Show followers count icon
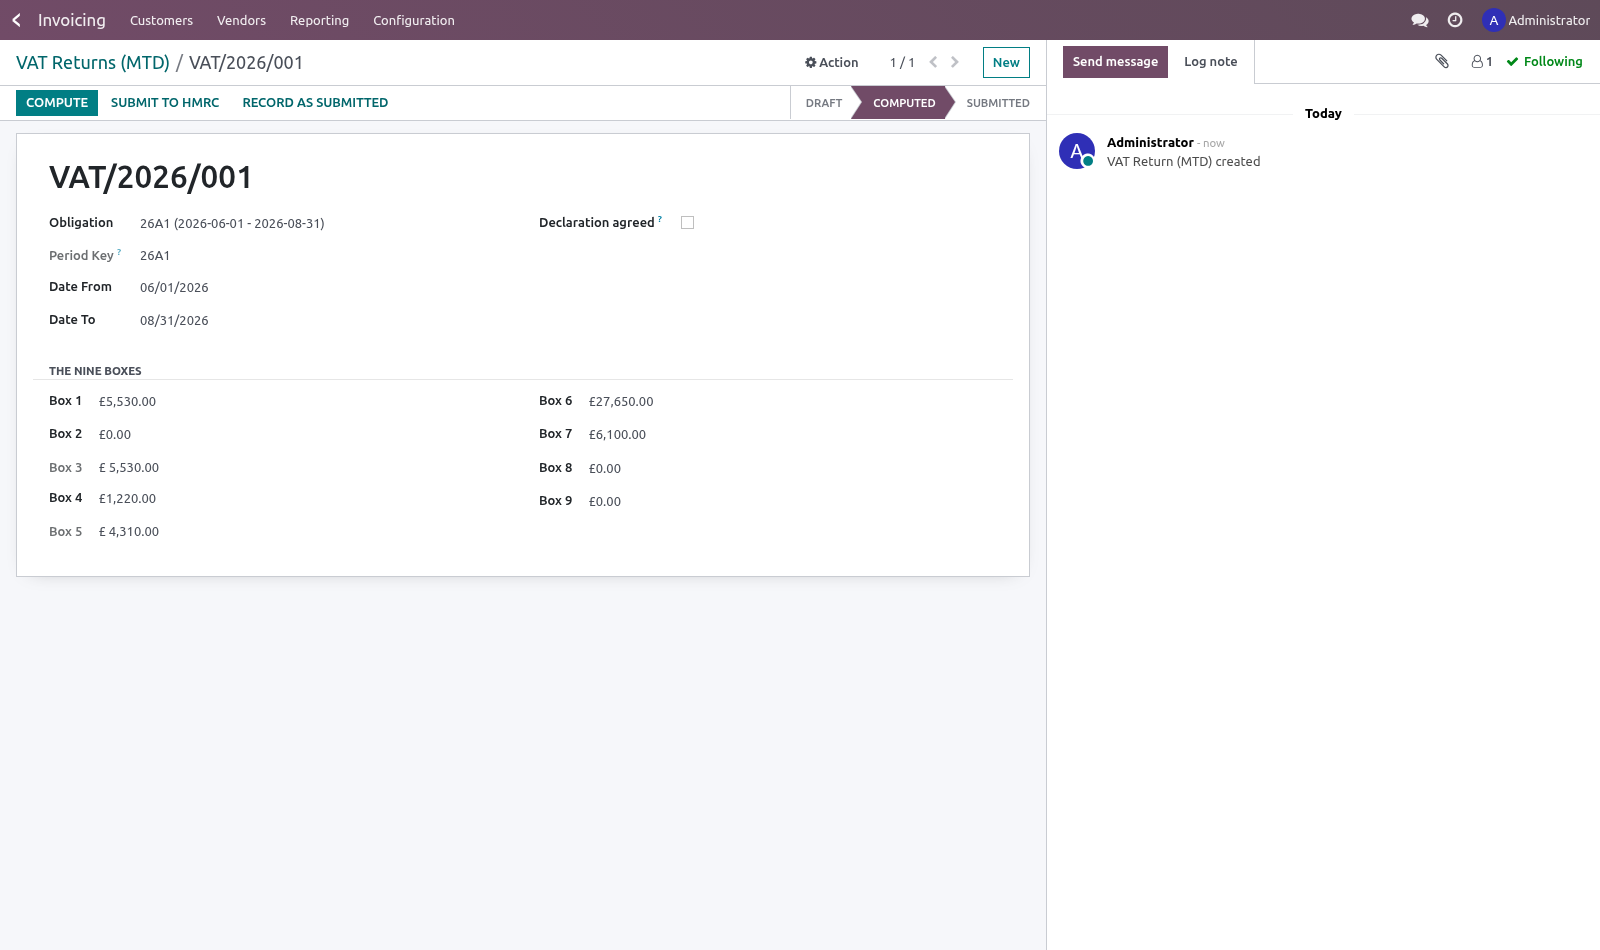This screenshot has width=1600, height=950. point(1482,62)
